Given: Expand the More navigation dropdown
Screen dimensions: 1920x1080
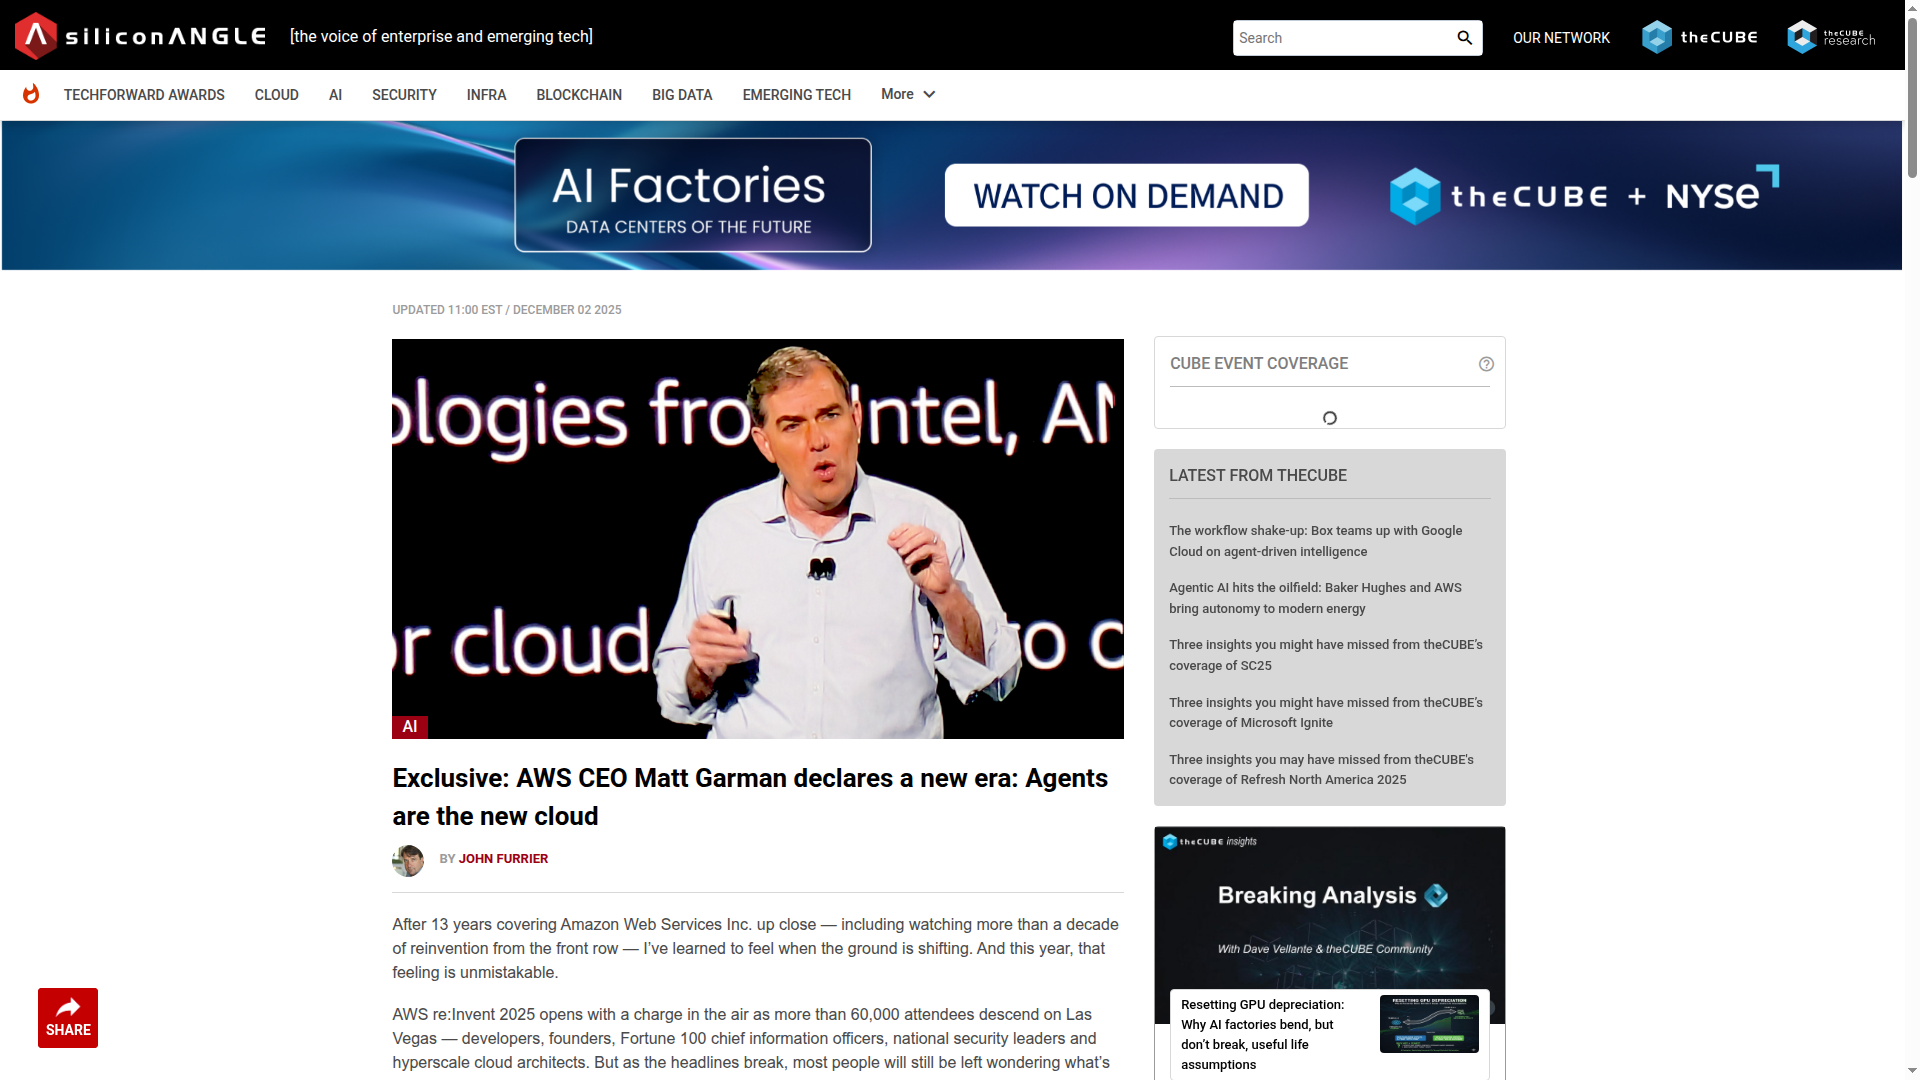Looking at the screenshot, I should (907, 94).
